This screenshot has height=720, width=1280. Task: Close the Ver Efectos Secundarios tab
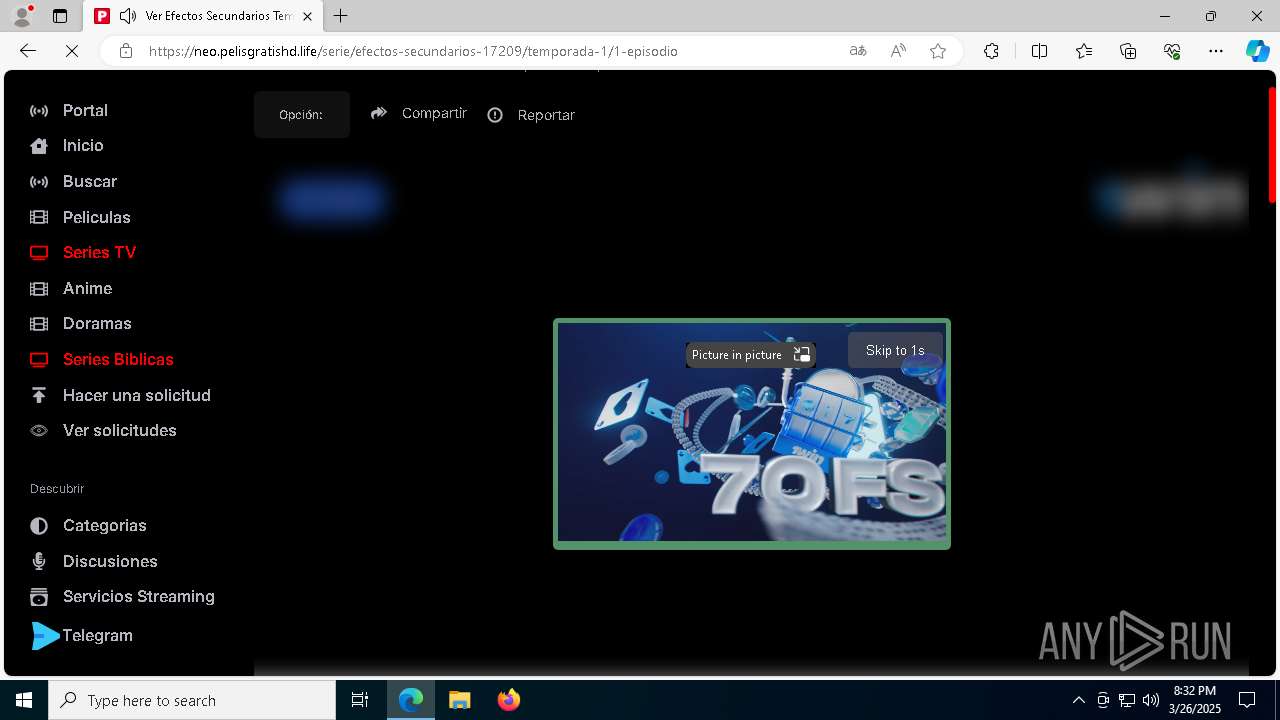(x=307, y=16)
